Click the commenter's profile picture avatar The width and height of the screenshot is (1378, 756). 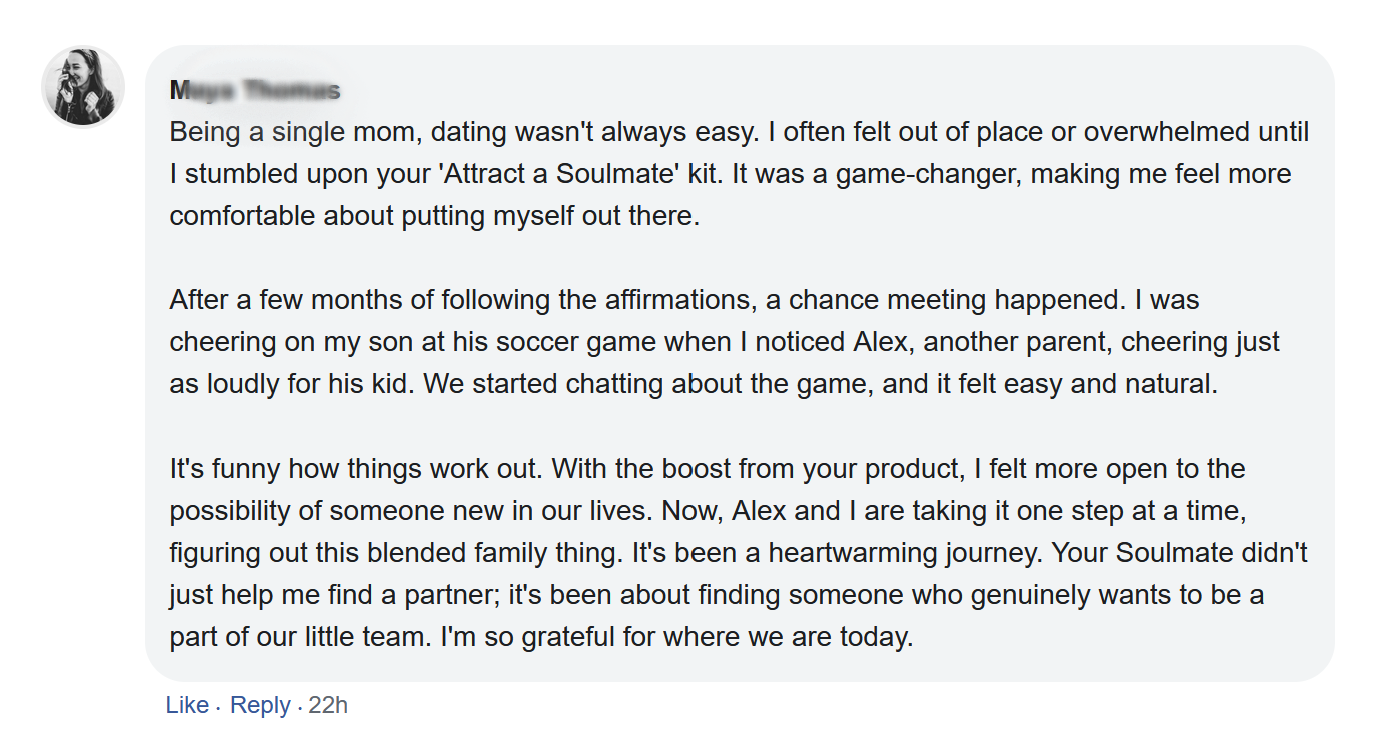[83, 87]
